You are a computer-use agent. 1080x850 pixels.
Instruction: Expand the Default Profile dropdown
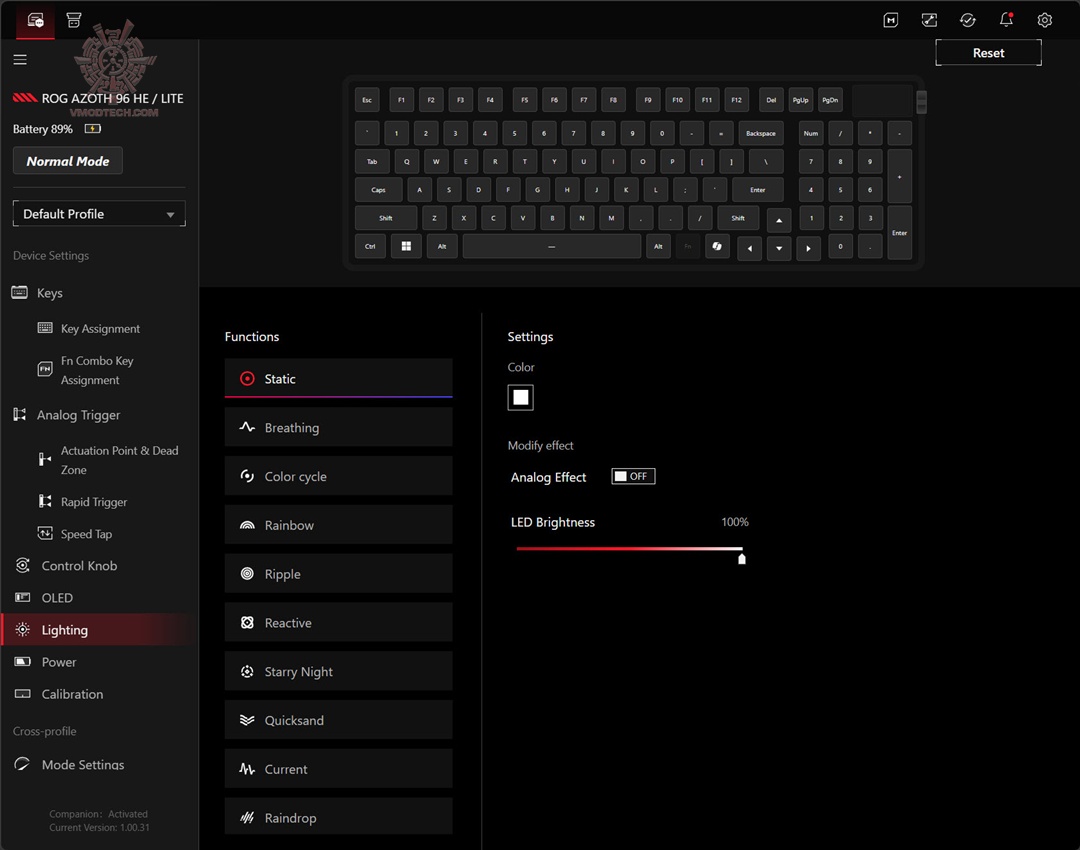(99, 214)
